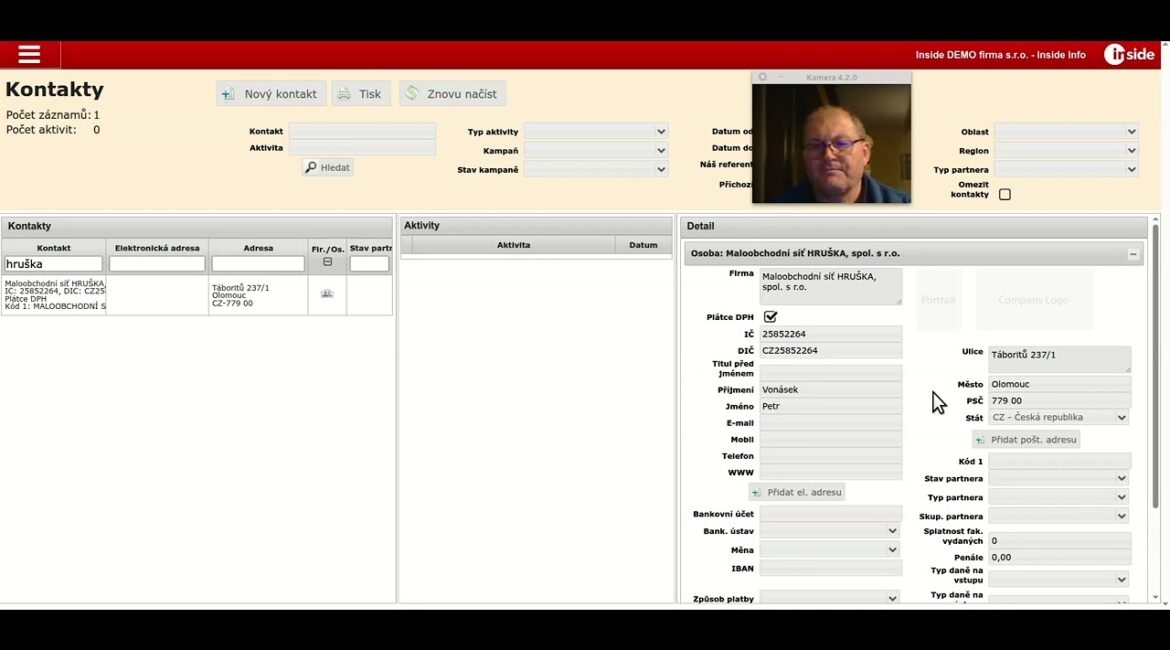The height and width of the screenshot is (650, 1170).
Task: Click the Kontakt filter field containing hruška
Action: coord(54,264)
